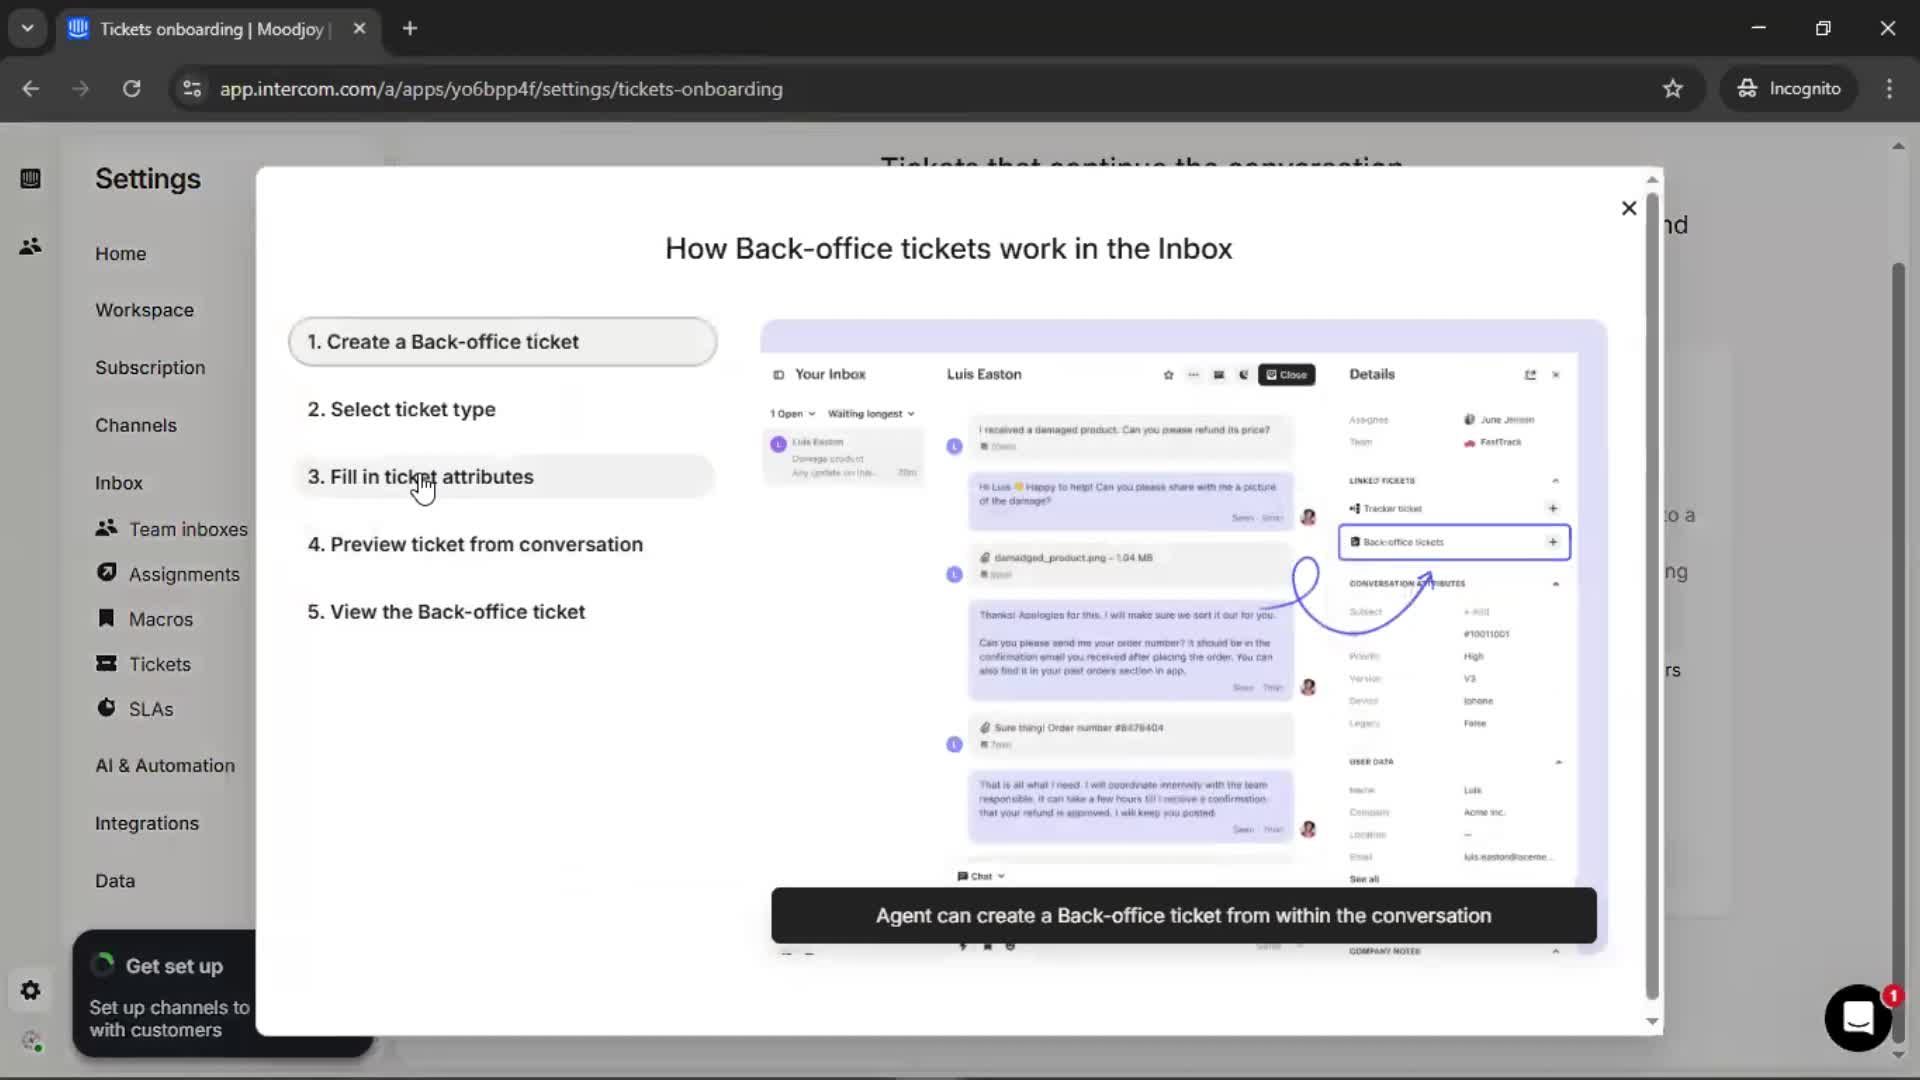Select step 1 Create a Back-office ticket

point(503,342)
